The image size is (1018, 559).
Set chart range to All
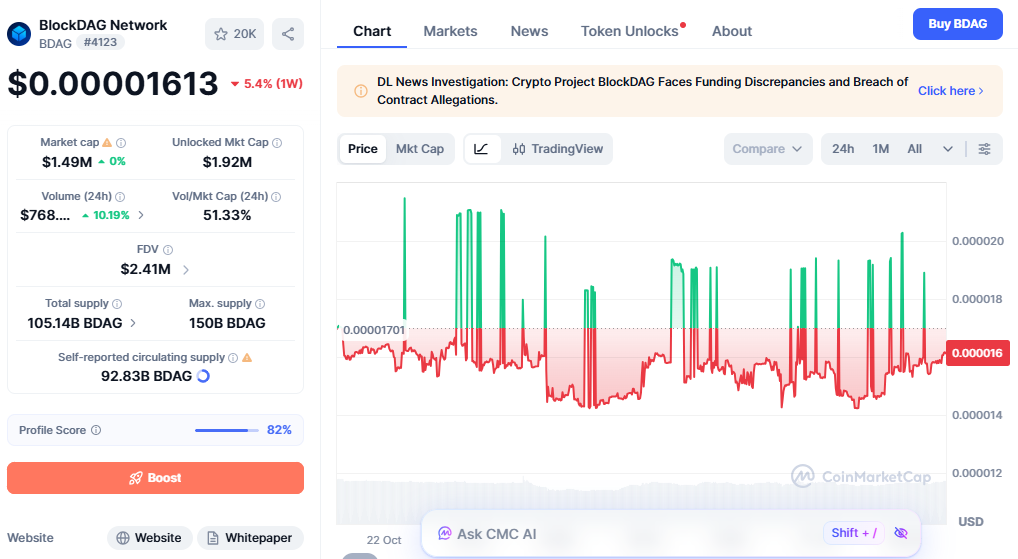[914, 149]
